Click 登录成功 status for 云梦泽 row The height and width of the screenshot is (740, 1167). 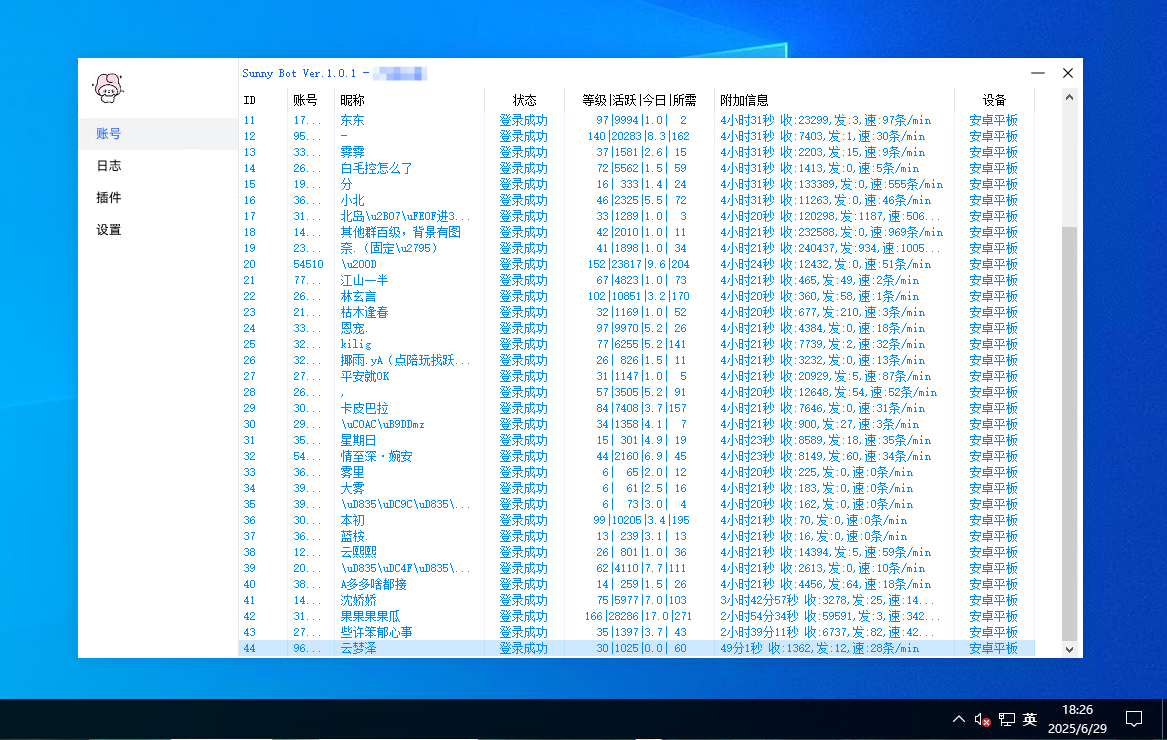[525, 648]
